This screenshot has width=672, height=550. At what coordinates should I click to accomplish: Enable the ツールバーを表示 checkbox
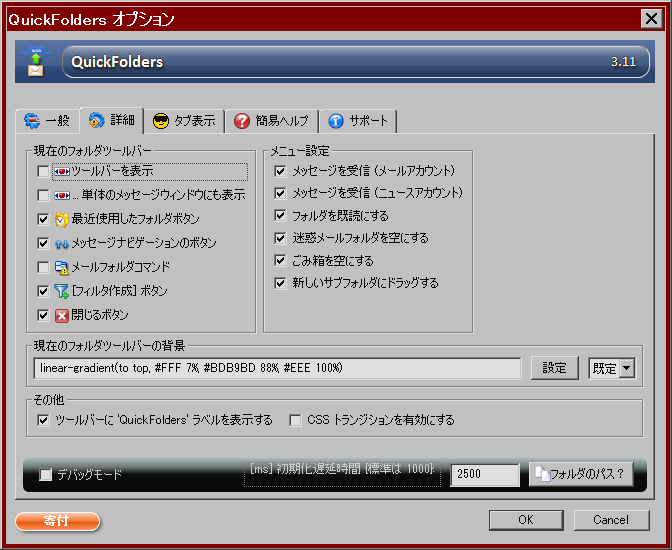(x=43, y=171)
